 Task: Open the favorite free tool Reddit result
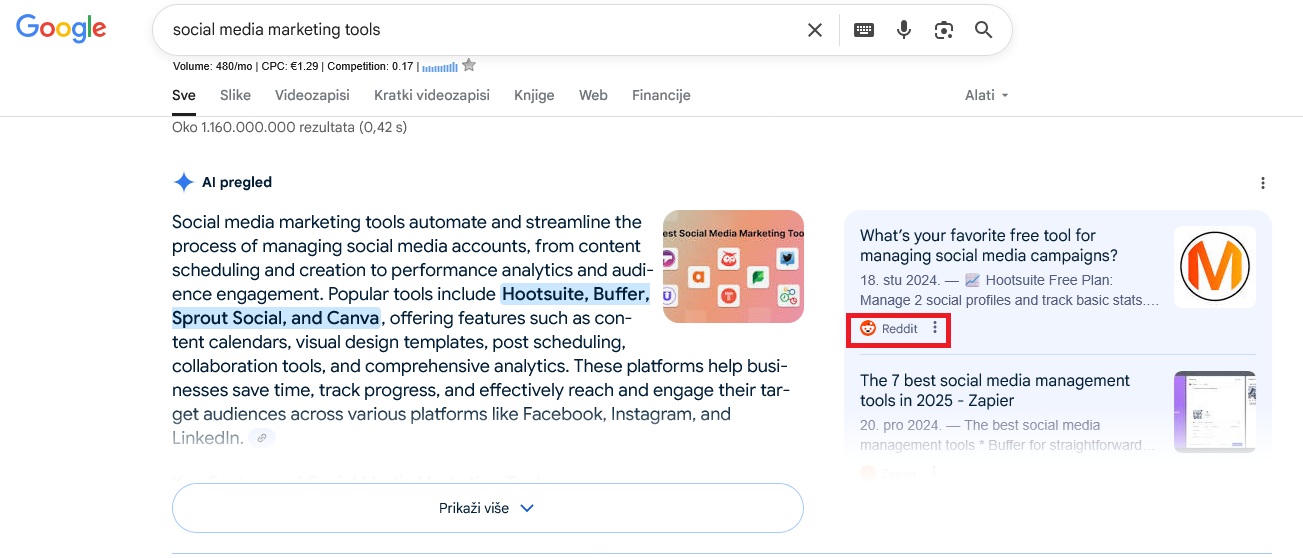pos(989,245)
